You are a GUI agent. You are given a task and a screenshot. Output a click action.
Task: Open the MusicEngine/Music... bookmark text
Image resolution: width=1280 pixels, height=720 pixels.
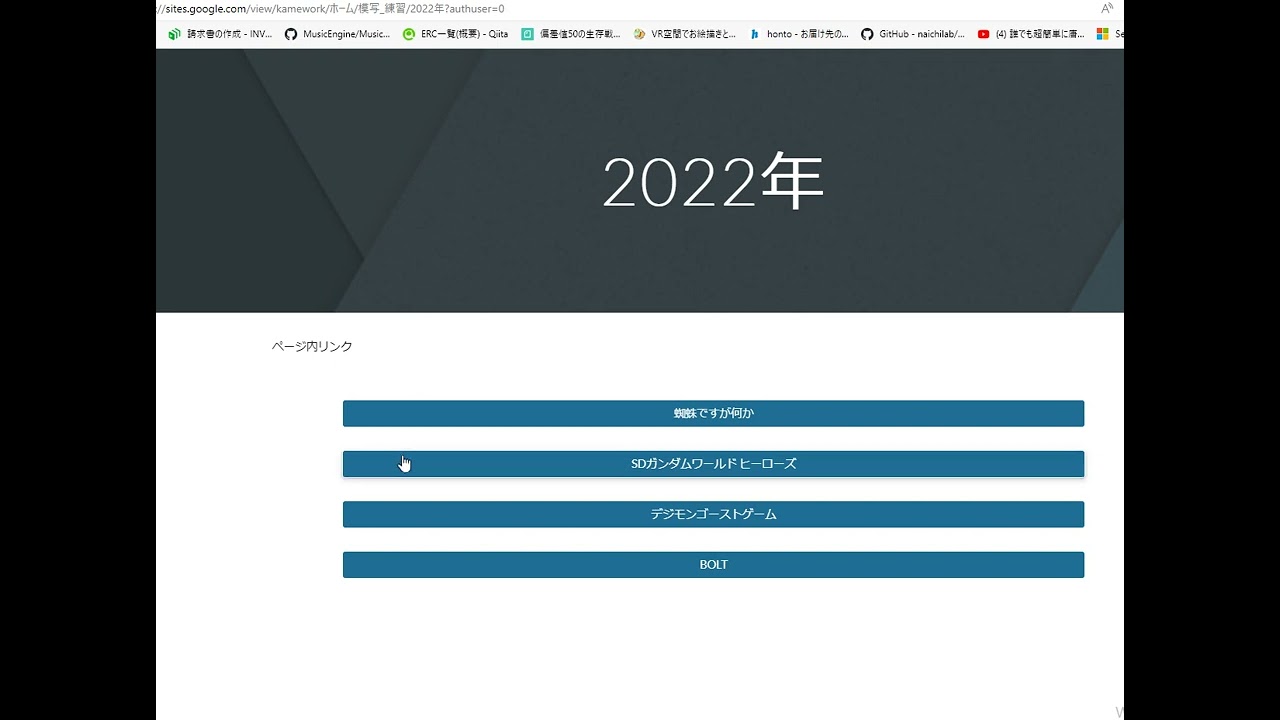coord(346,34)
